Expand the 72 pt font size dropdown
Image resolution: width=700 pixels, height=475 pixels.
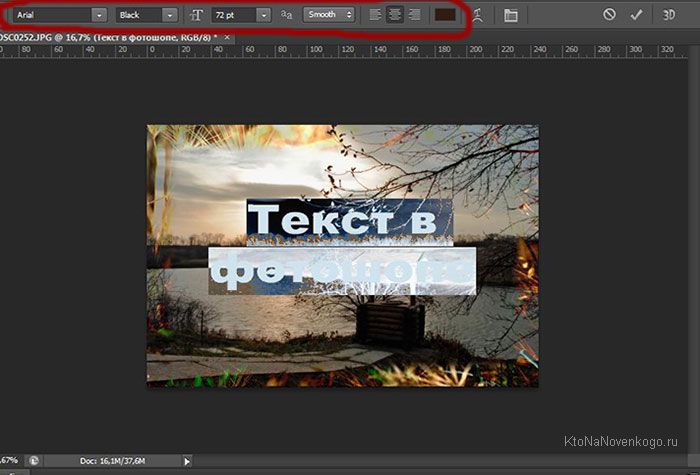click(x=263, y=15)
